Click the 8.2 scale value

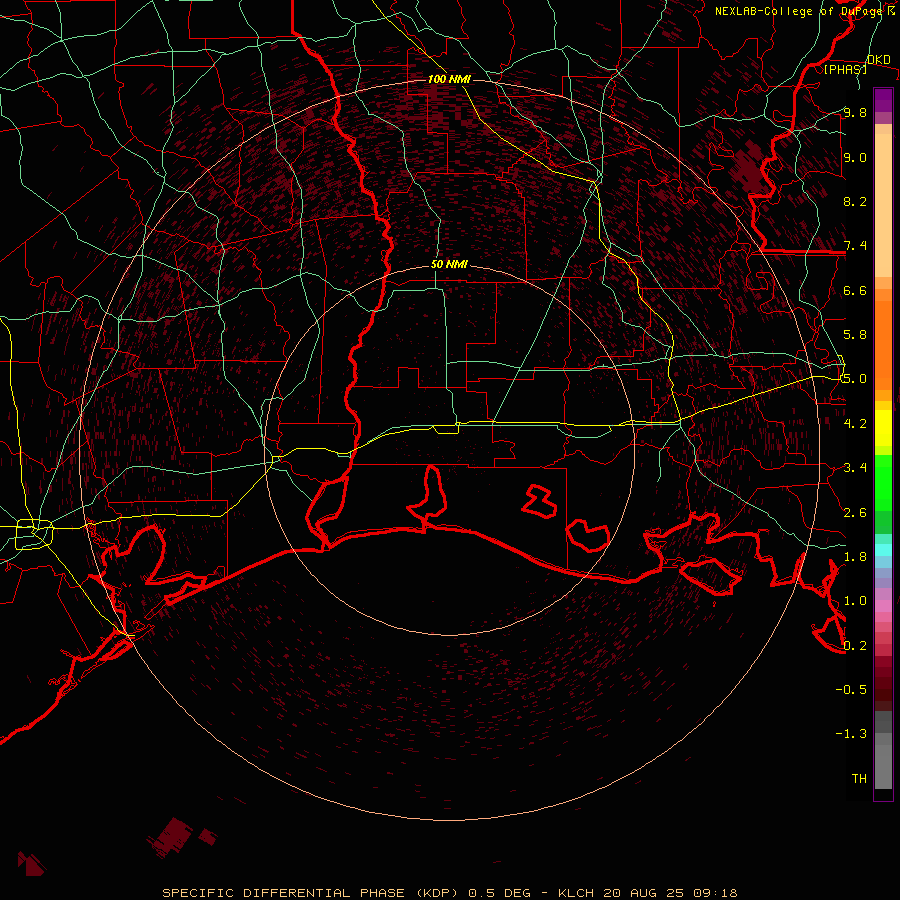coord(855,201)
